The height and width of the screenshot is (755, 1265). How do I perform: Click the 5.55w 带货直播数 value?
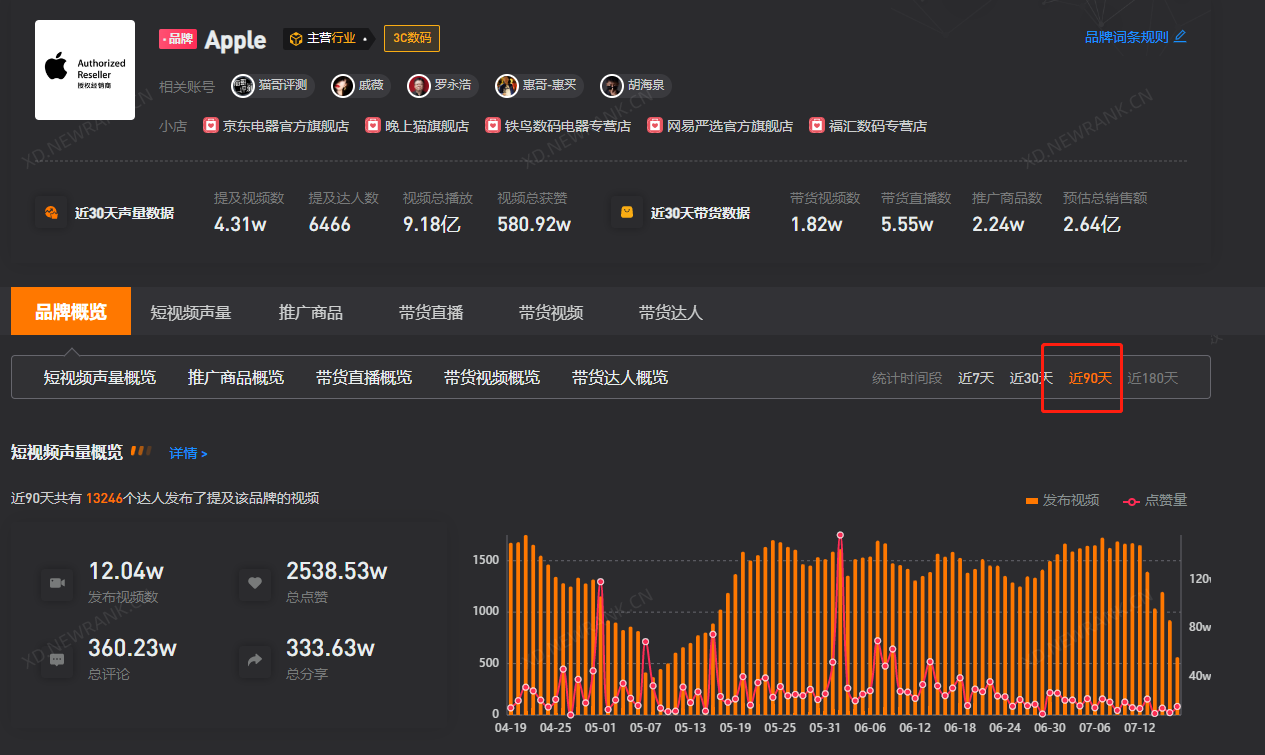[907, 224]
